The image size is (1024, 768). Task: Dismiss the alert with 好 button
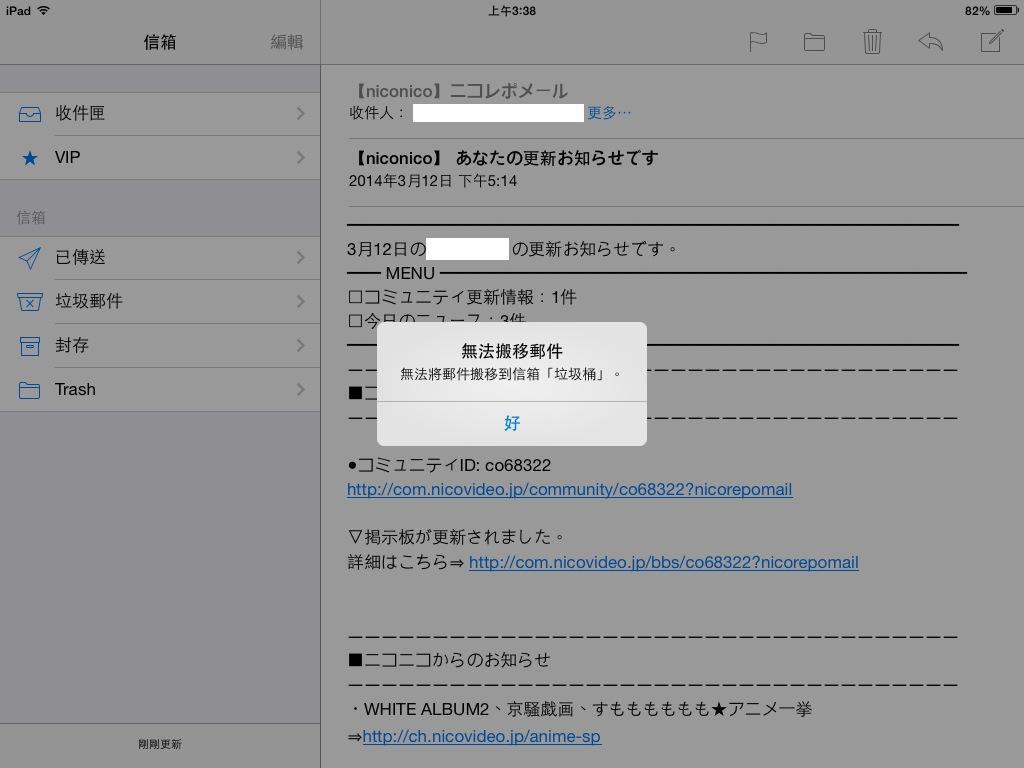[x=512, y=423]
